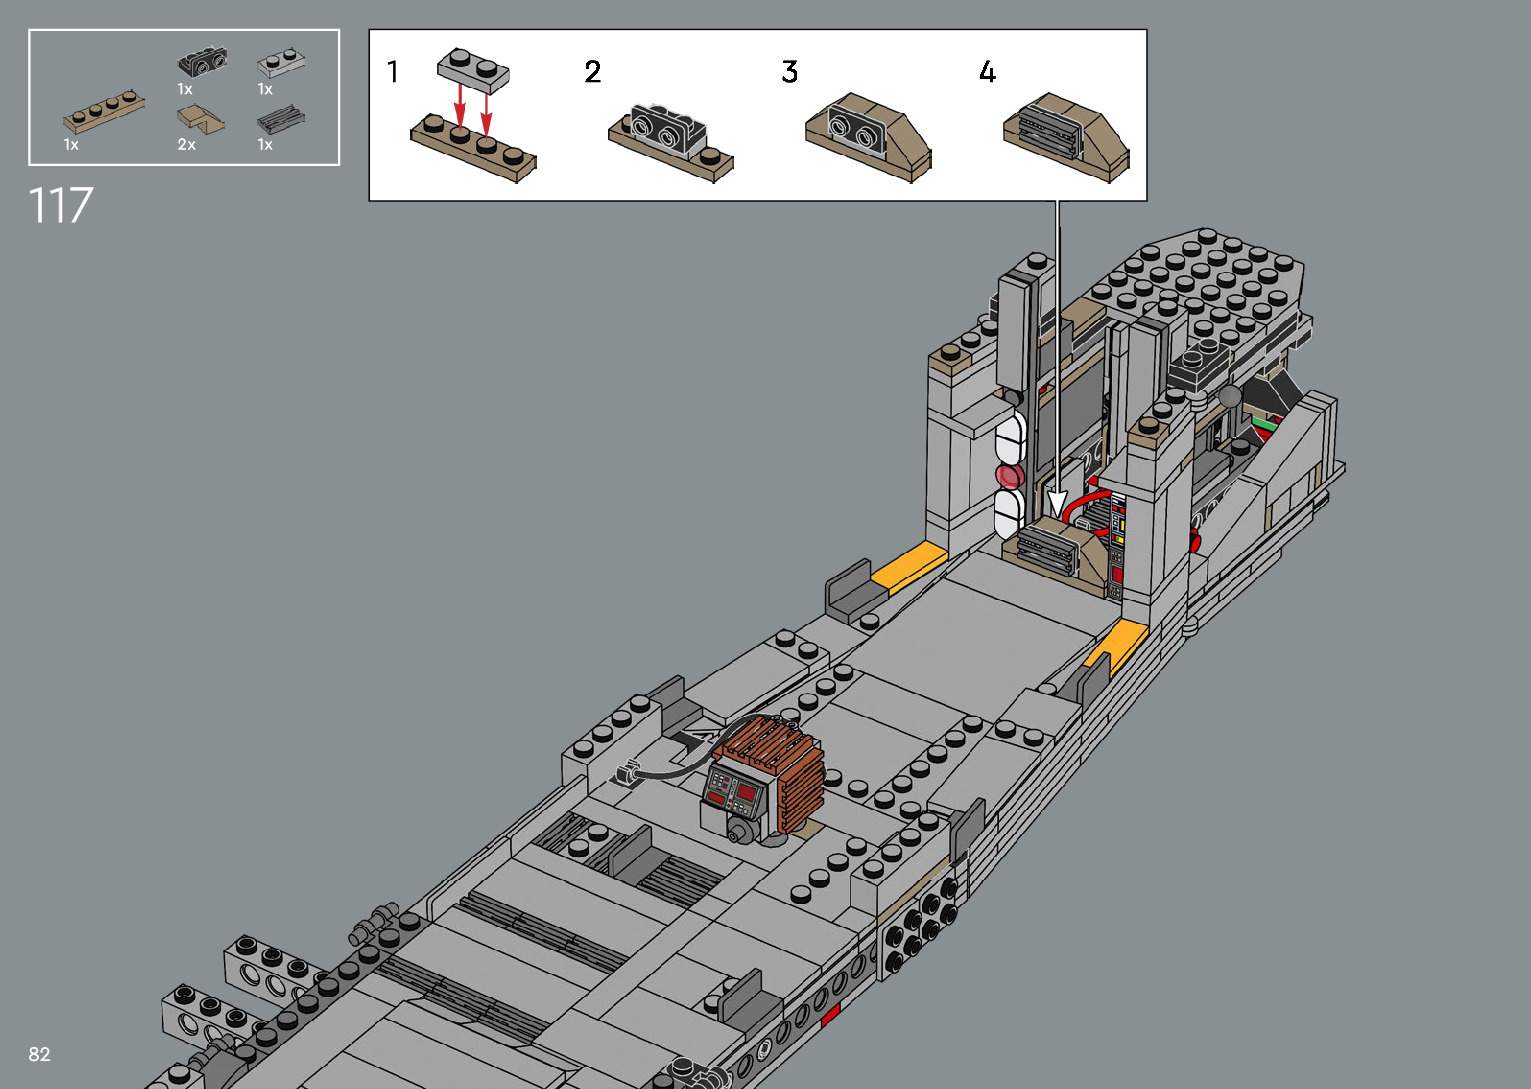Select the dark gray grille tile part
Viewport: 1531px width, 1089px height.
(x=280, y=121)
